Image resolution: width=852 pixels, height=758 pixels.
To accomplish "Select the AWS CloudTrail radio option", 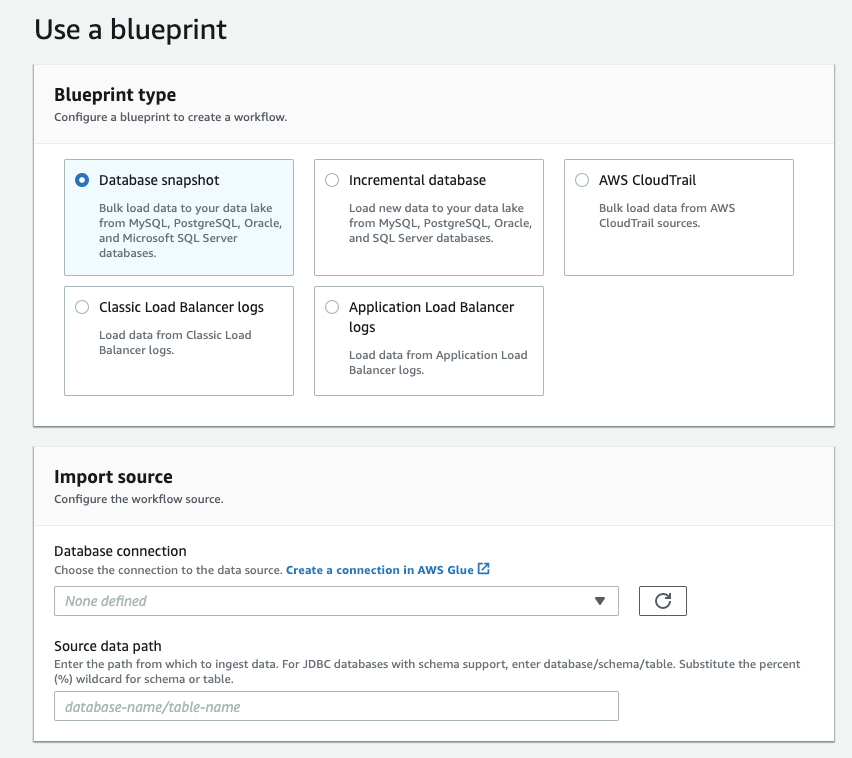I will (582, 180).
